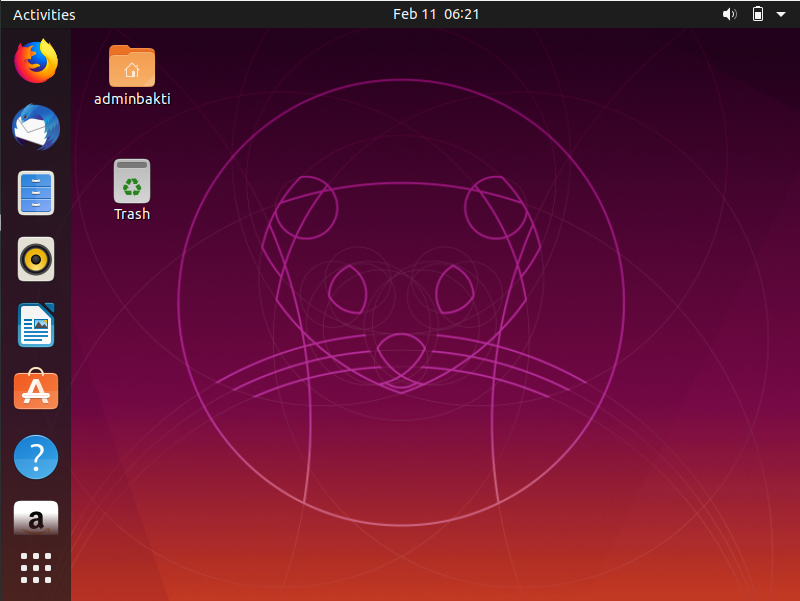Click the desktop wallpaper mascot artwork
Screen dimensions: 800x601
pyautogui.click(x=400, y=300)
